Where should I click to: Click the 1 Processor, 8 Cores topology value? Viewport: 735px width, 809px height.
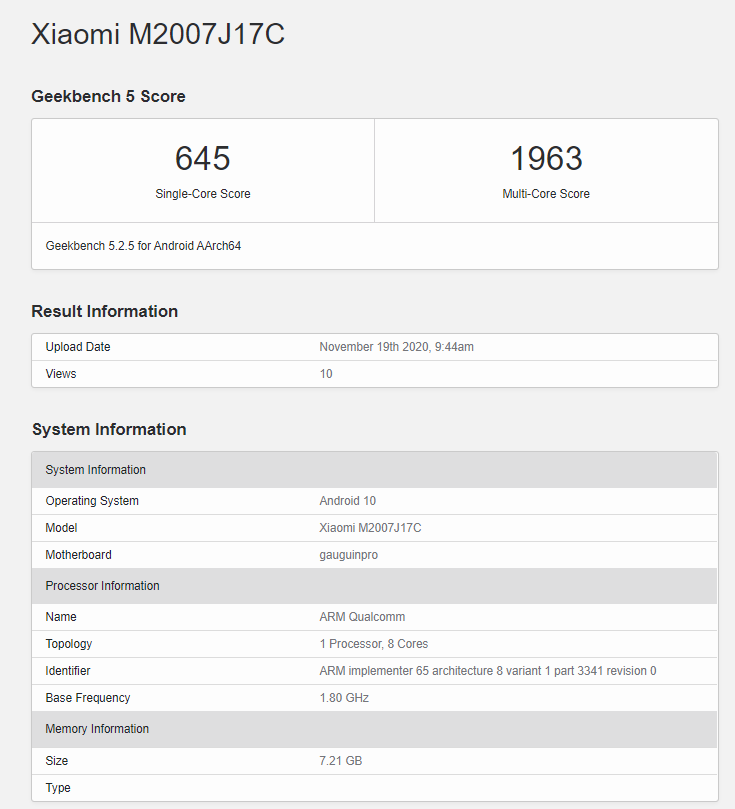(373, 644)
